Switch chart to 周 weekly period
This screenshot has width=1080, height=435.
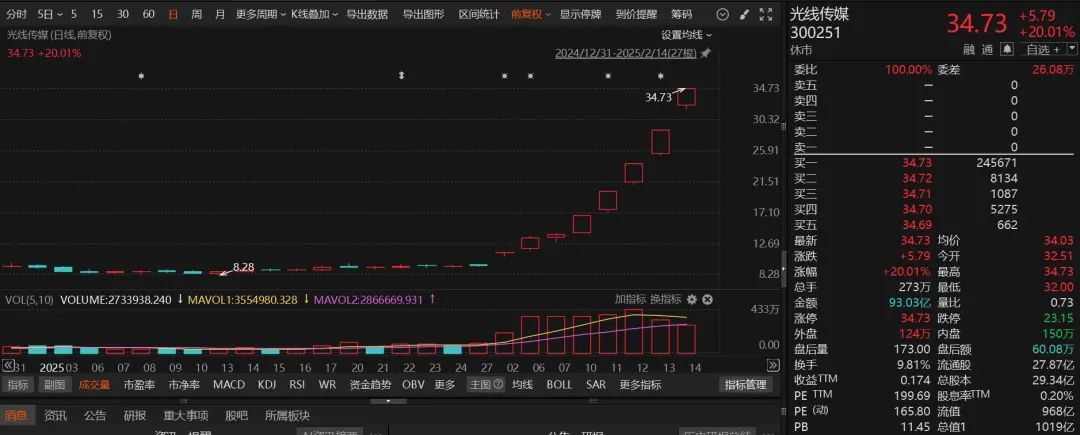coord(197,14)
